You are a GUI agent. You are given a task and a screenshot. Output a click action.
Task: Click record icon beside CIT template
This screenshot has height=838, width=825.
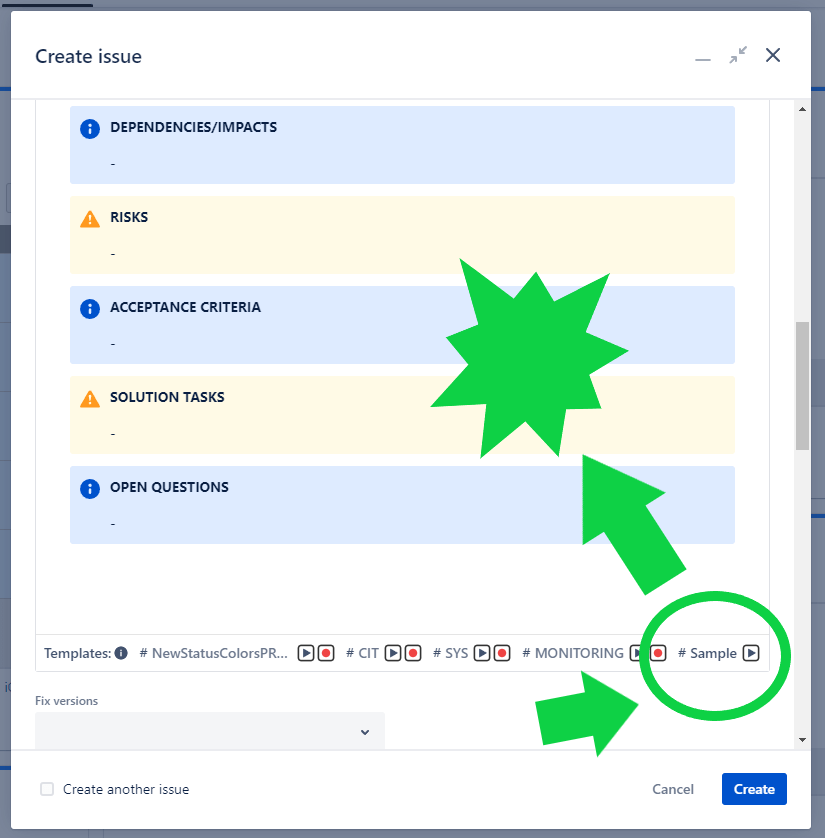[413, 653]
